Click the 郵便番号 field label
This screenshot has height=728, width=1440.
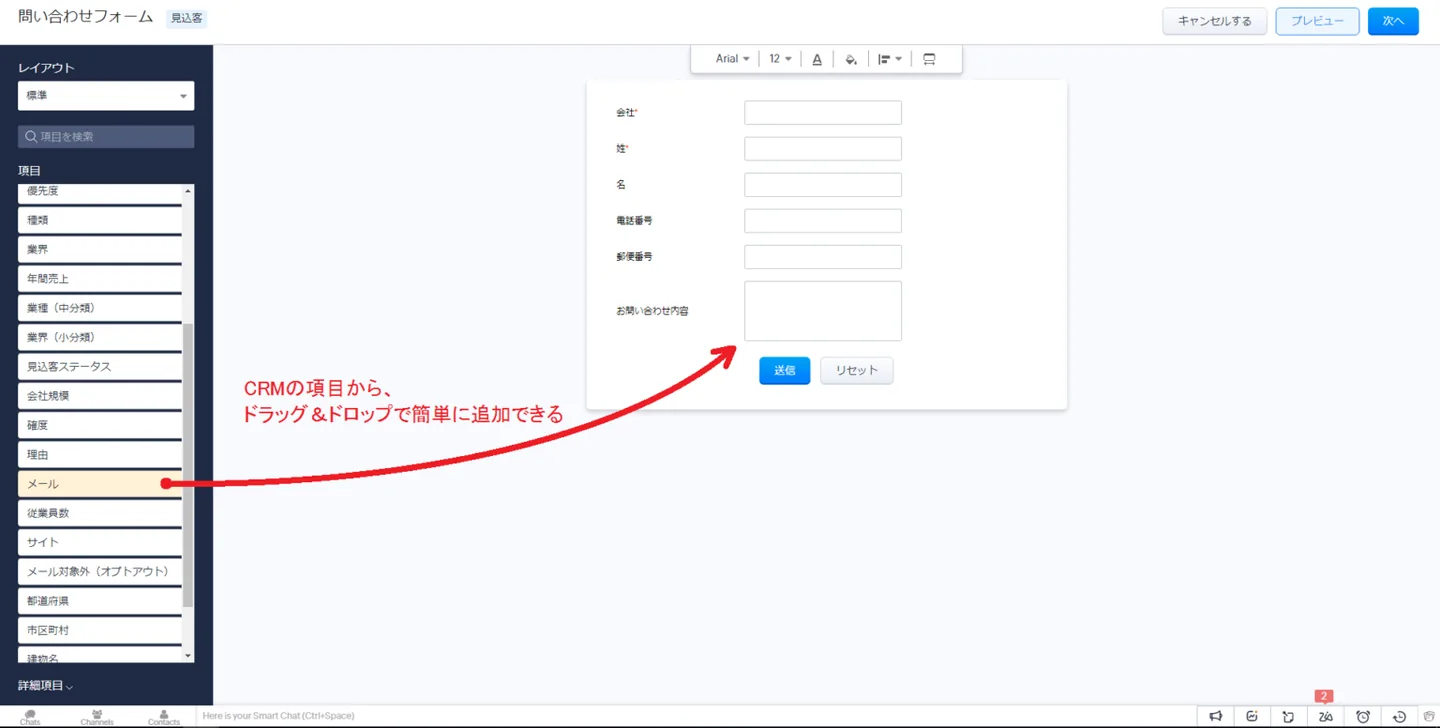click(634, 257)
